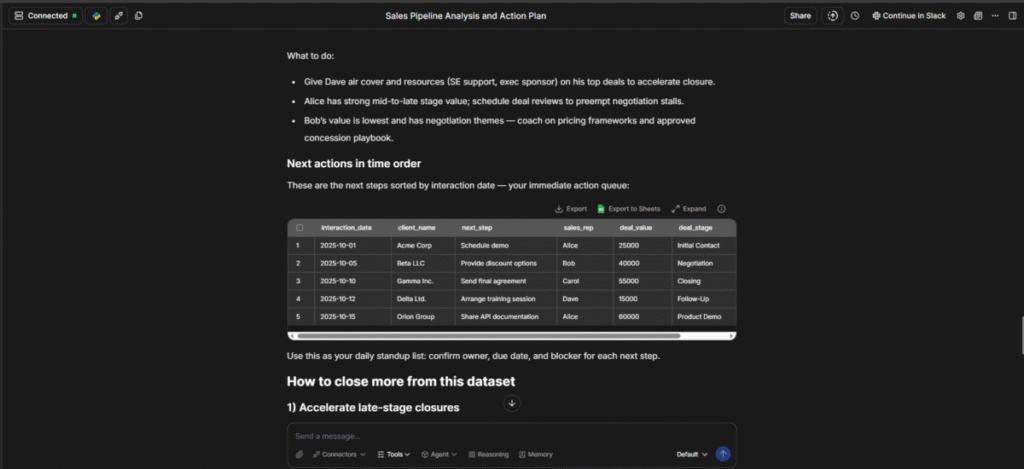
Task: Click Continue in Slack
Action: click(x=908, y=16)
